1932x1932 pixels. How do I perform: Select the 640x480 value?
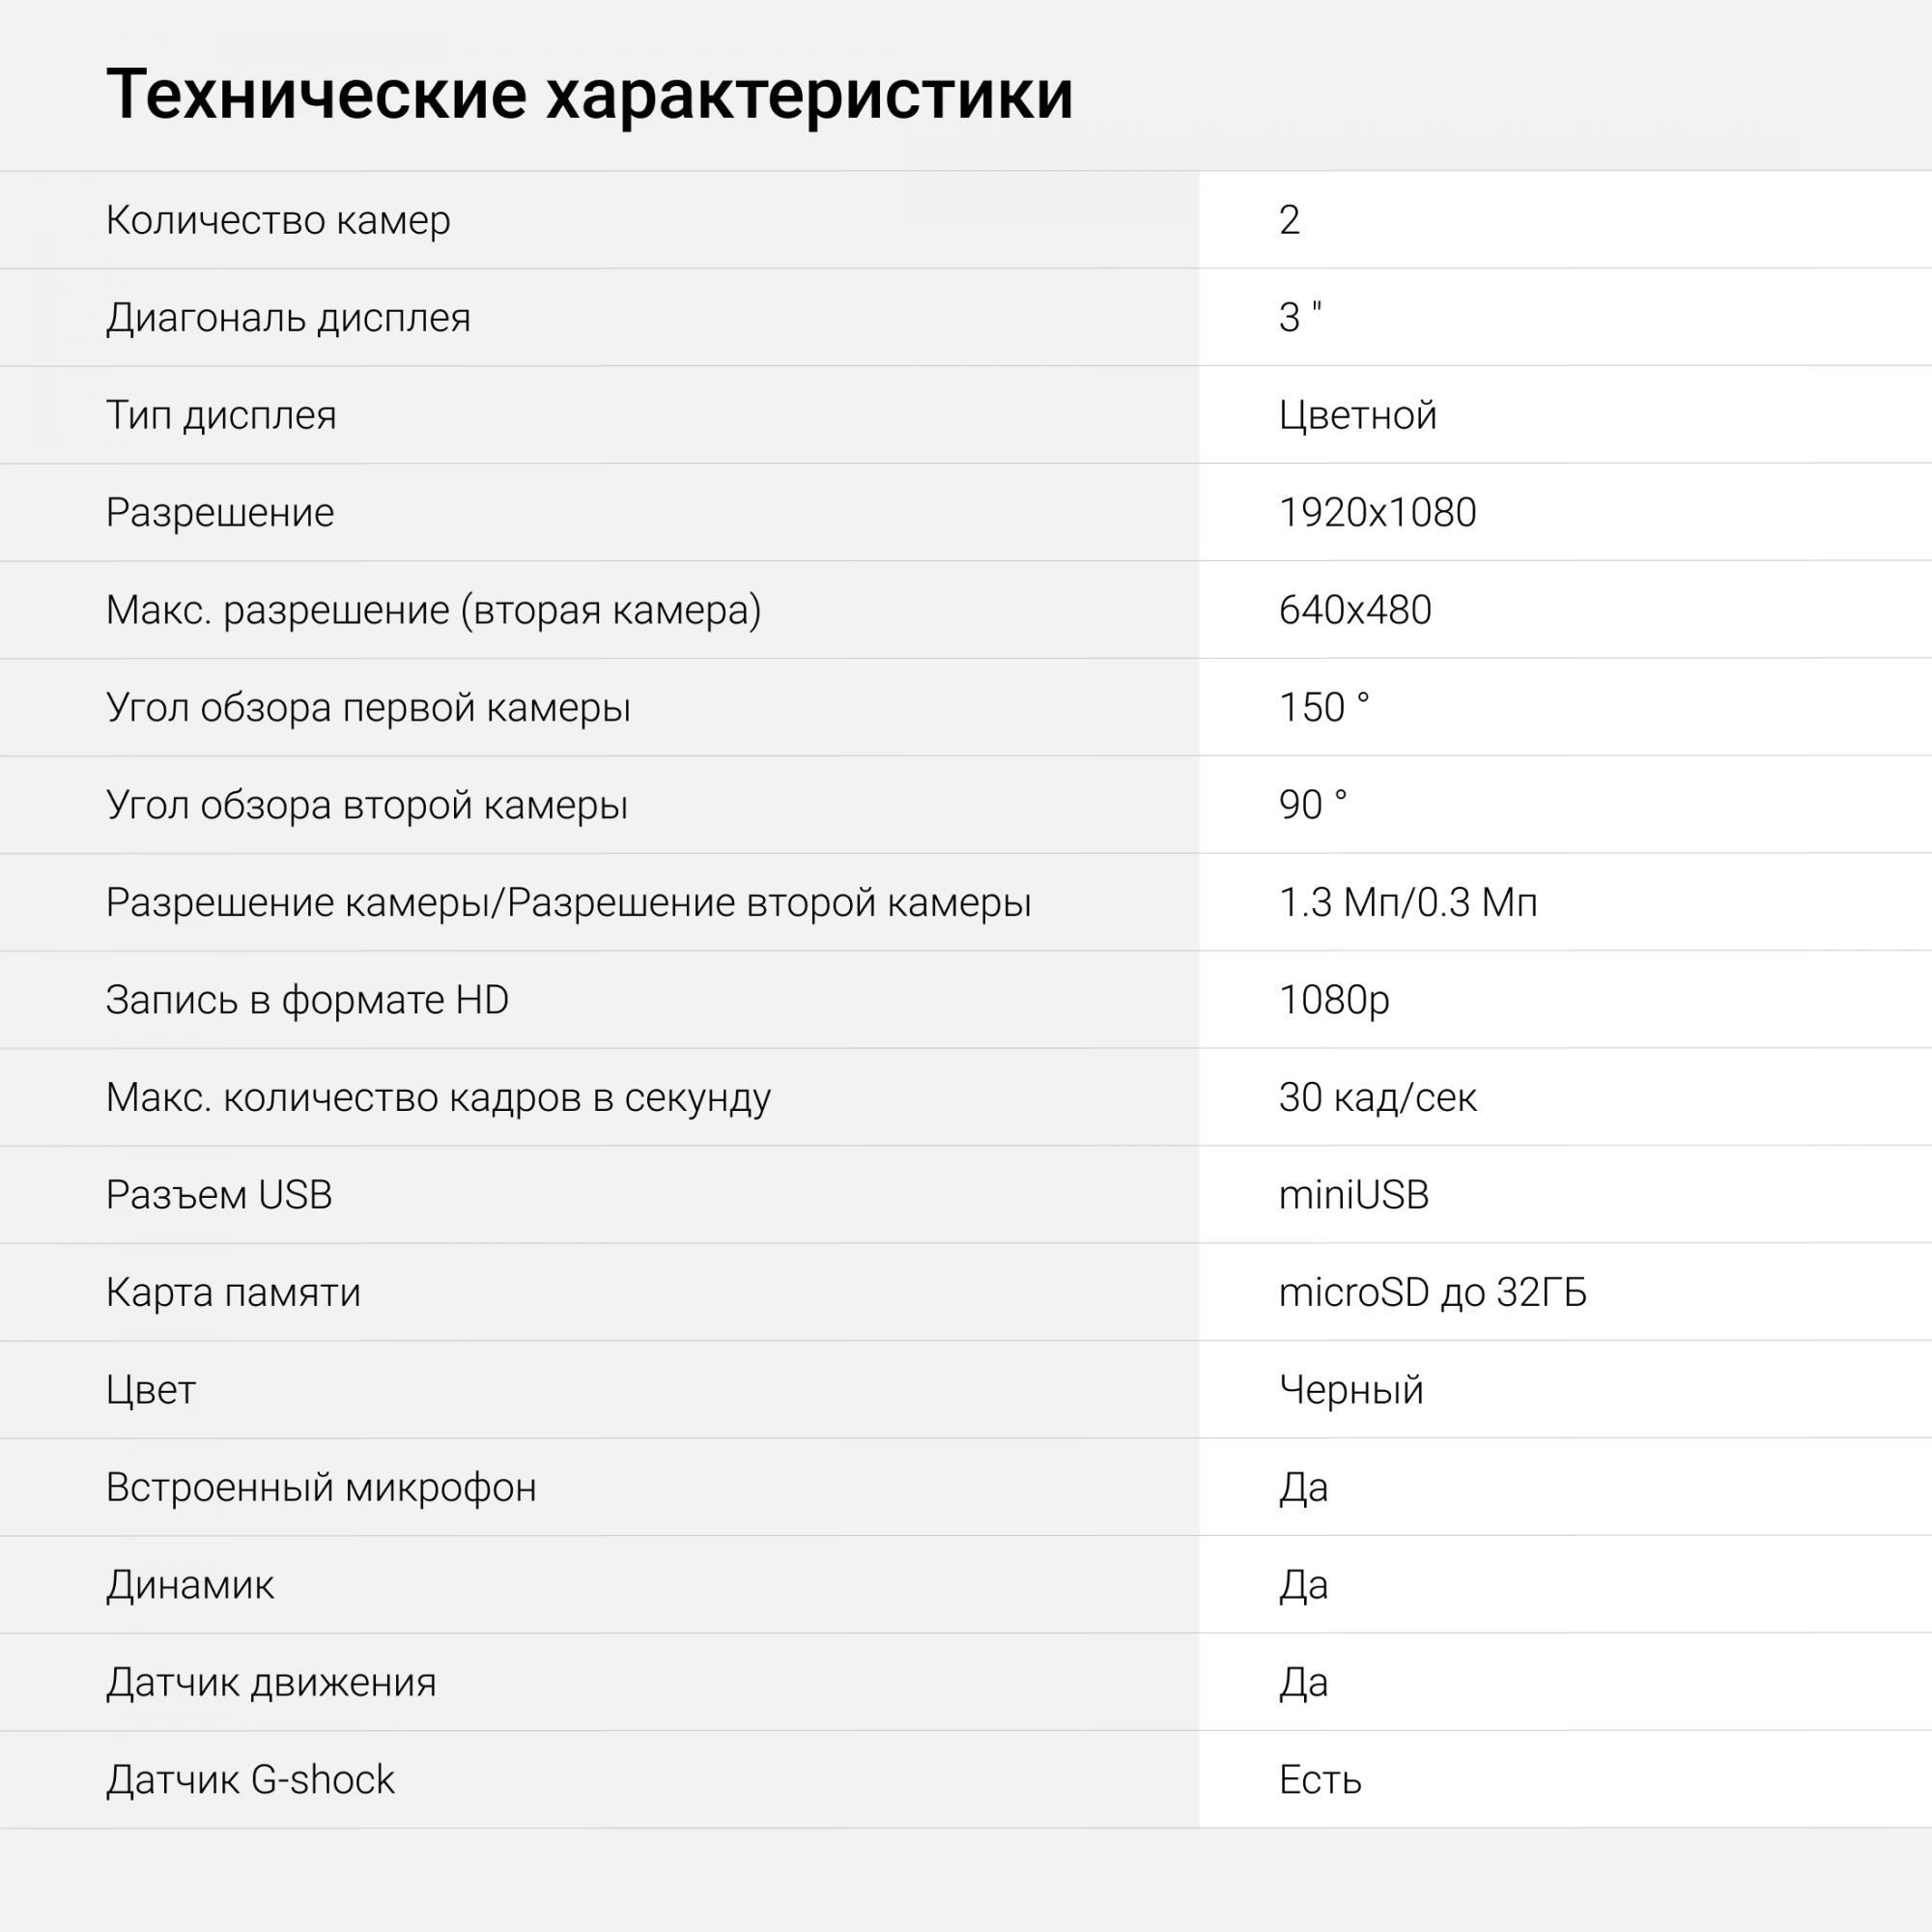pyautogui.click(x=1355, y=610)
